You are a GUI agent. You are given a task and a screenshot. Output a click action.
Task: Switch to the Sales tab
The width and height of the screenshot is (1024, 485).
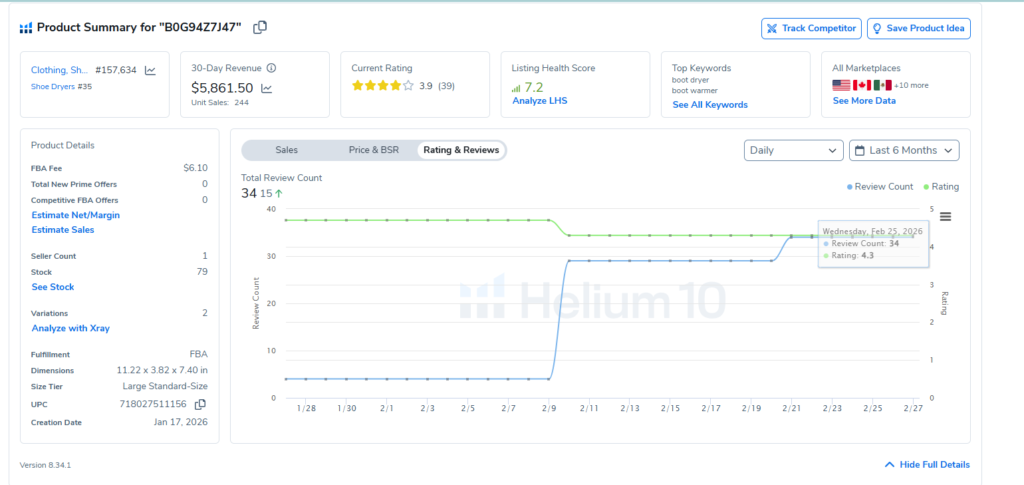pos(286,150)
